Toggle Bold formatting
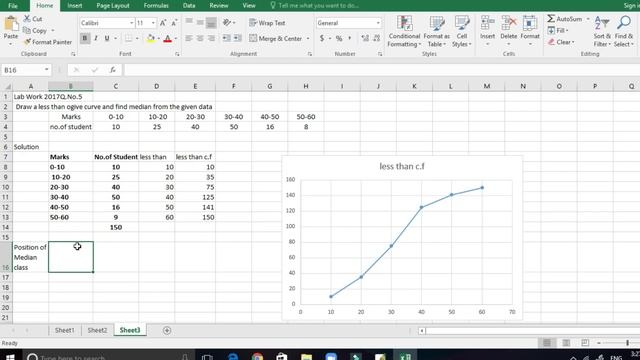 pyautogui.click(x=85, y=38)
